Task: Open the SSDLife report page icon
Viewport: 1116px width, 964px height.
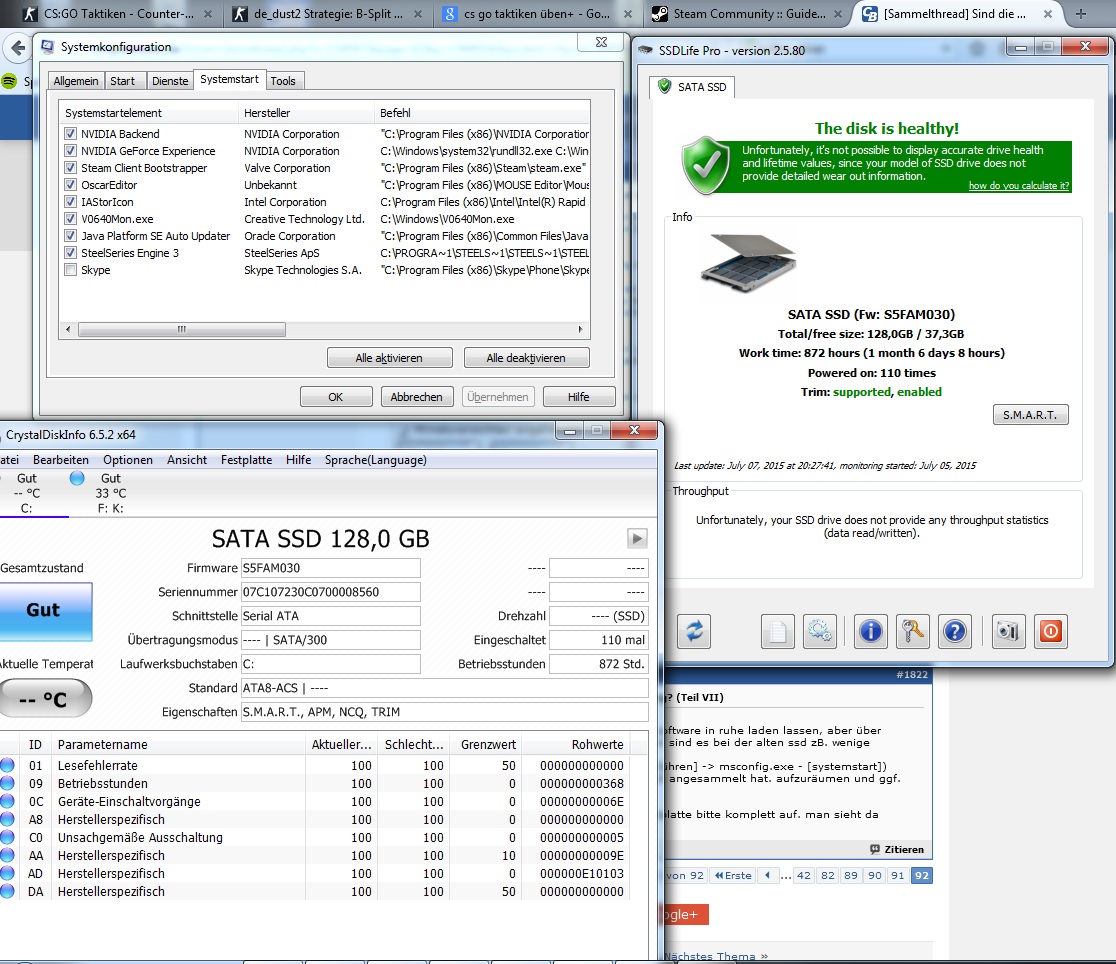Action: pos(777,632)
